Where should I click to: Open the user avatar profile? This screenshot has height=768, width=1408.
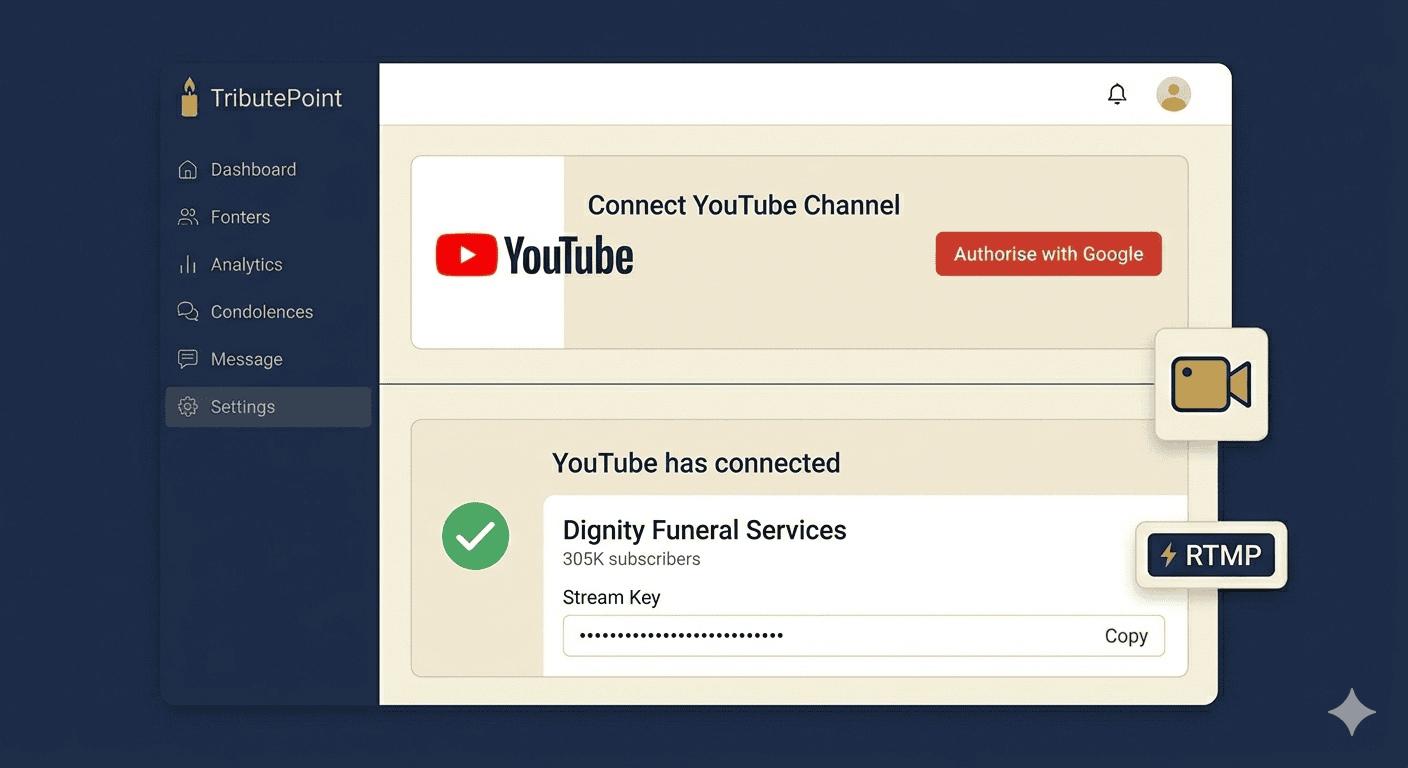pos(1173,93)
